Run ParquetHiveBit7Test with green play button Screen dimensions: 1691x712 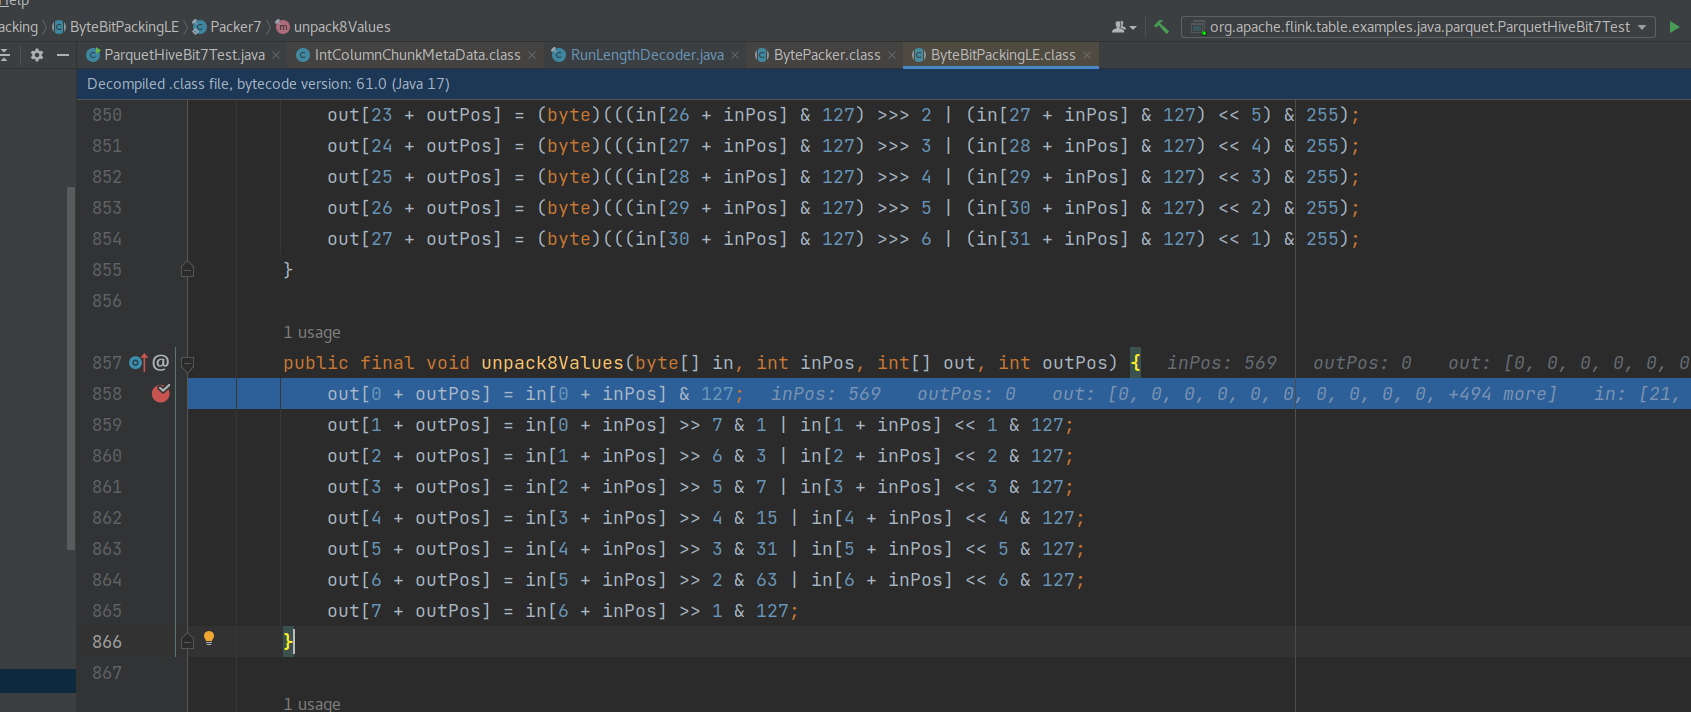pos(1674,27)
